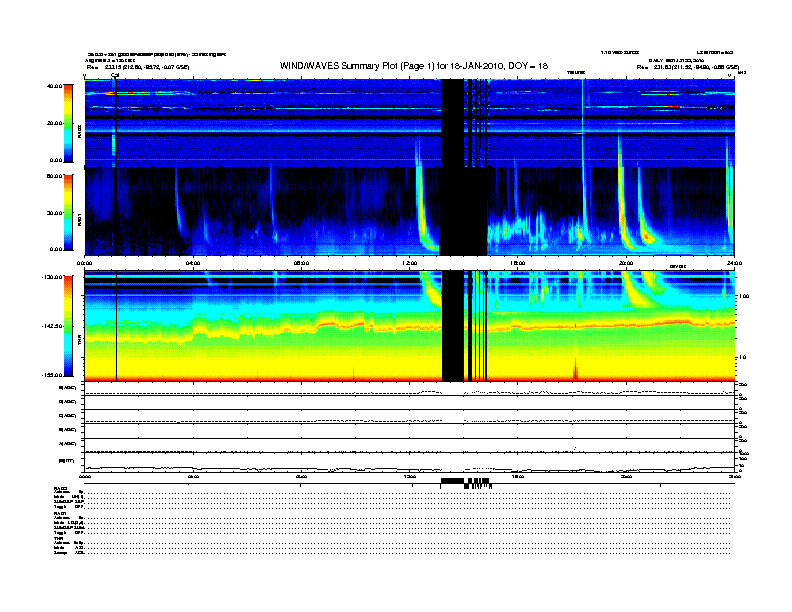Click the RAD1 vertical axis label
The height and width of the screenshot is (612, 792).
[x=79, y=219]
